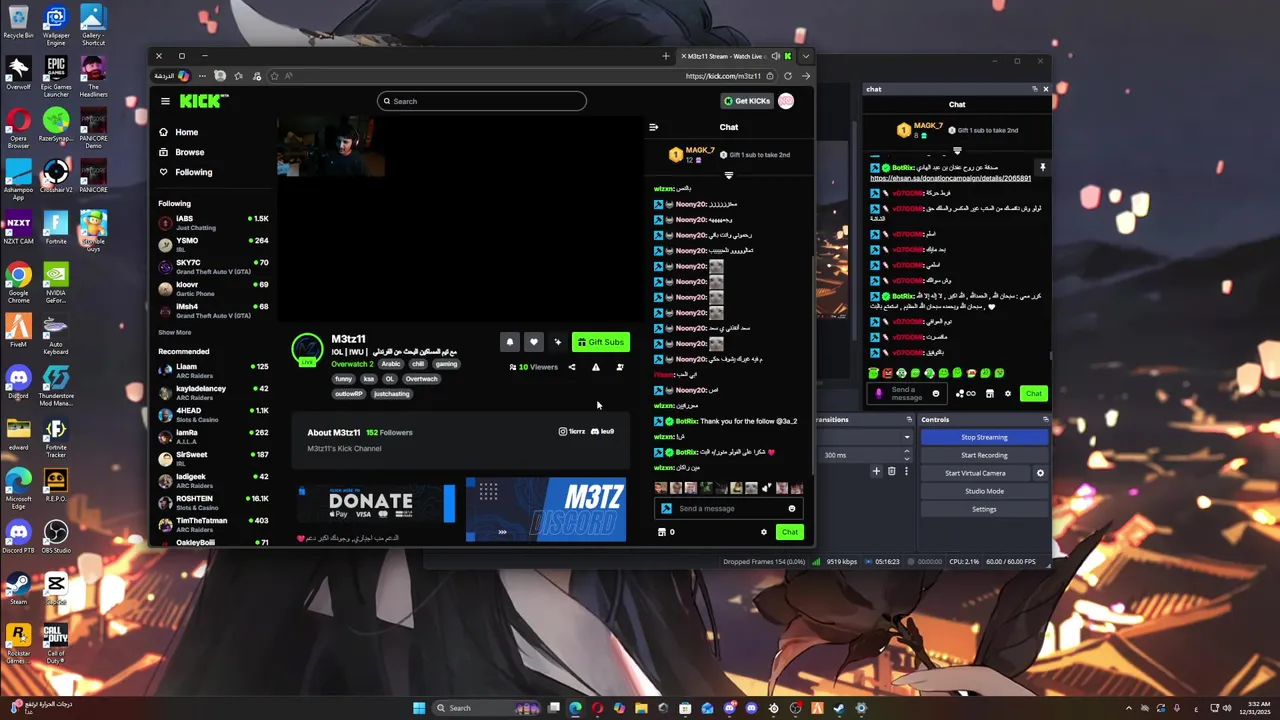Image resolution: width=1280 pixels, height=720 pixels.
Task: Expand Following list with Show More
Action: [174, 332]
